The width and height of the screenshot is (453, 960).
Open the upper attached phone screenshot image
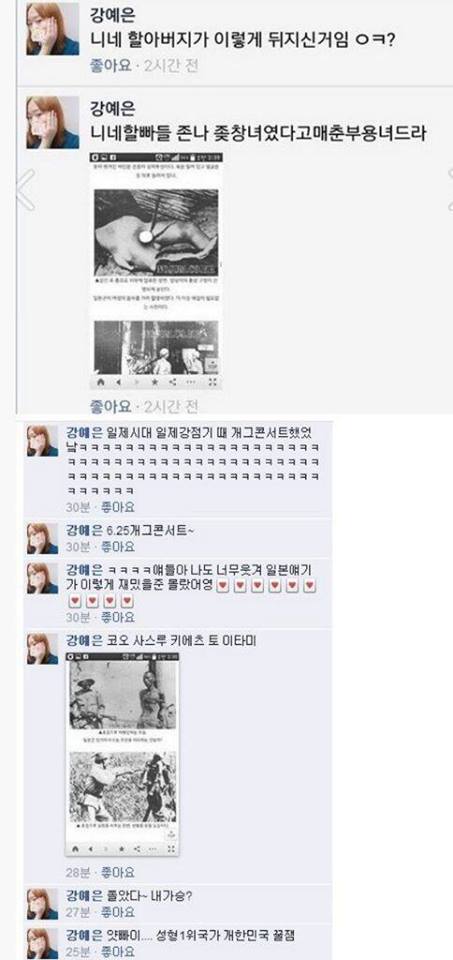pyautogui.click(x=155, y=270)
